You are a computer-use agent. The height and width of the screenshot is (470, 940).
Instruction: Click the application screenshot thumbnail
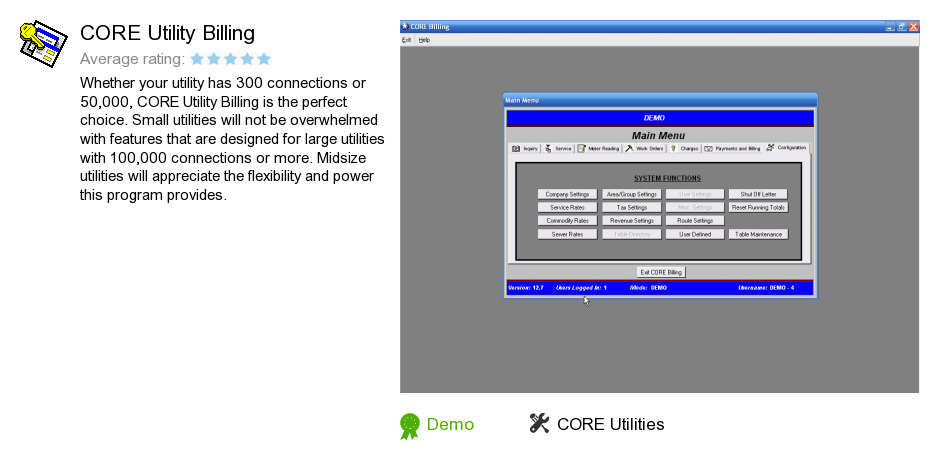(659, 206)
